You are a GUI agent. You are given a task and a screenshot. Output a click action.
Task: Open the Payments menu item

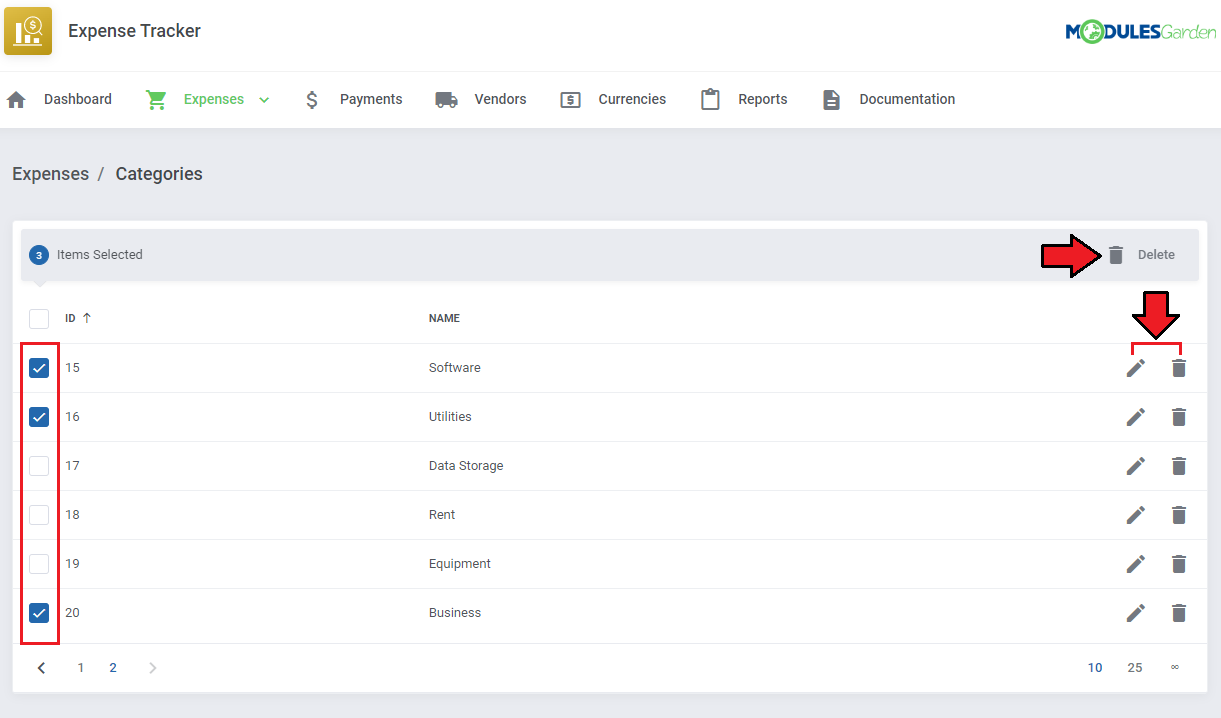point(371,99)
